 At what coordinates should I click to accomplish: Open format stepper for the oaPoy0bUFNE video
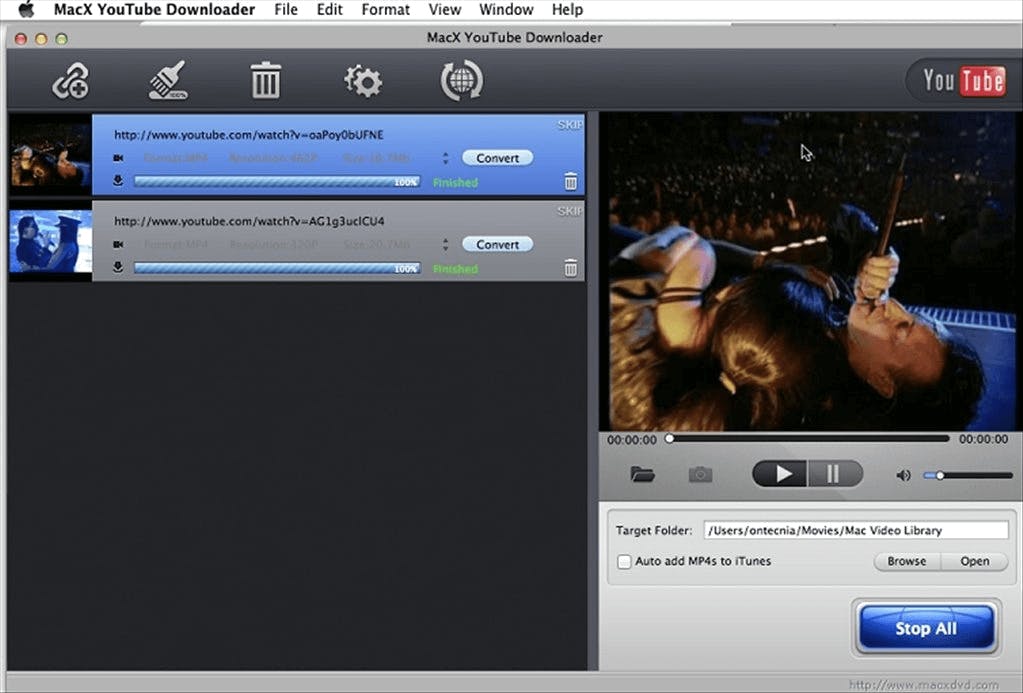[446, 158]
